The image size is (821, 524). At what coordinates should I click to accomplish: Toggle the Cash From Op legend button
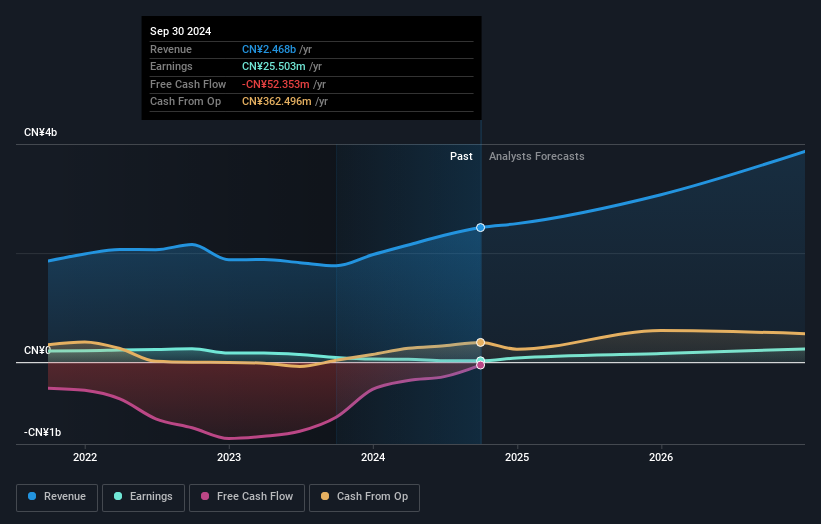[x=364, y=497]
